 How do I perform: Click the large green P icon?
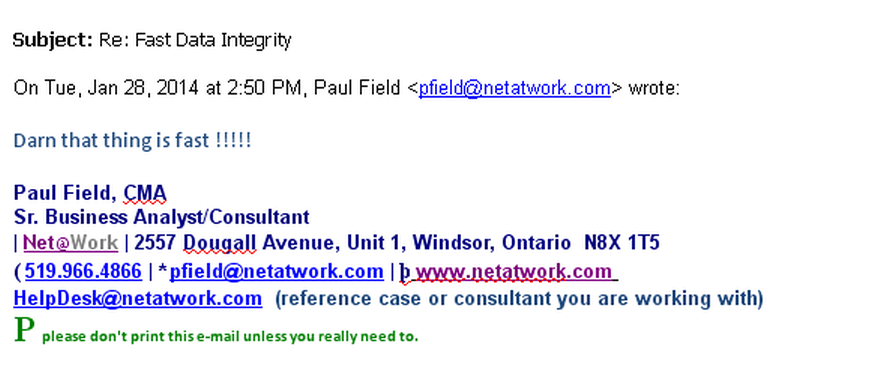tap(24, 330)
